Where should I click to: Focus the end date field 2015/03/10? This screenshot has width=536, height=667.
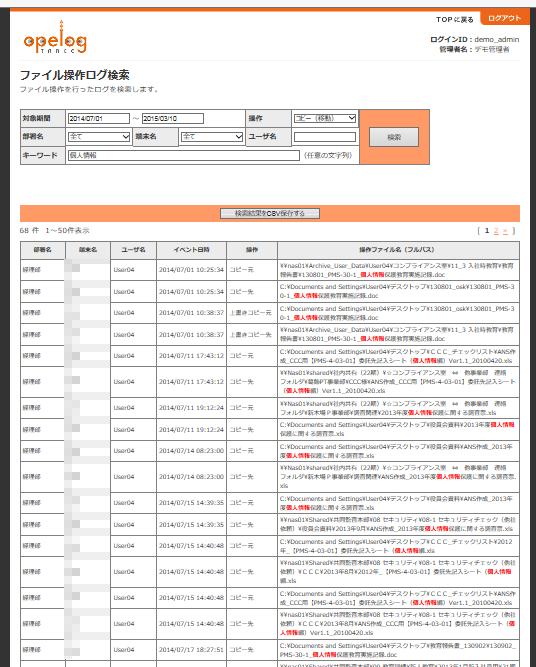(x=173, y=118)
